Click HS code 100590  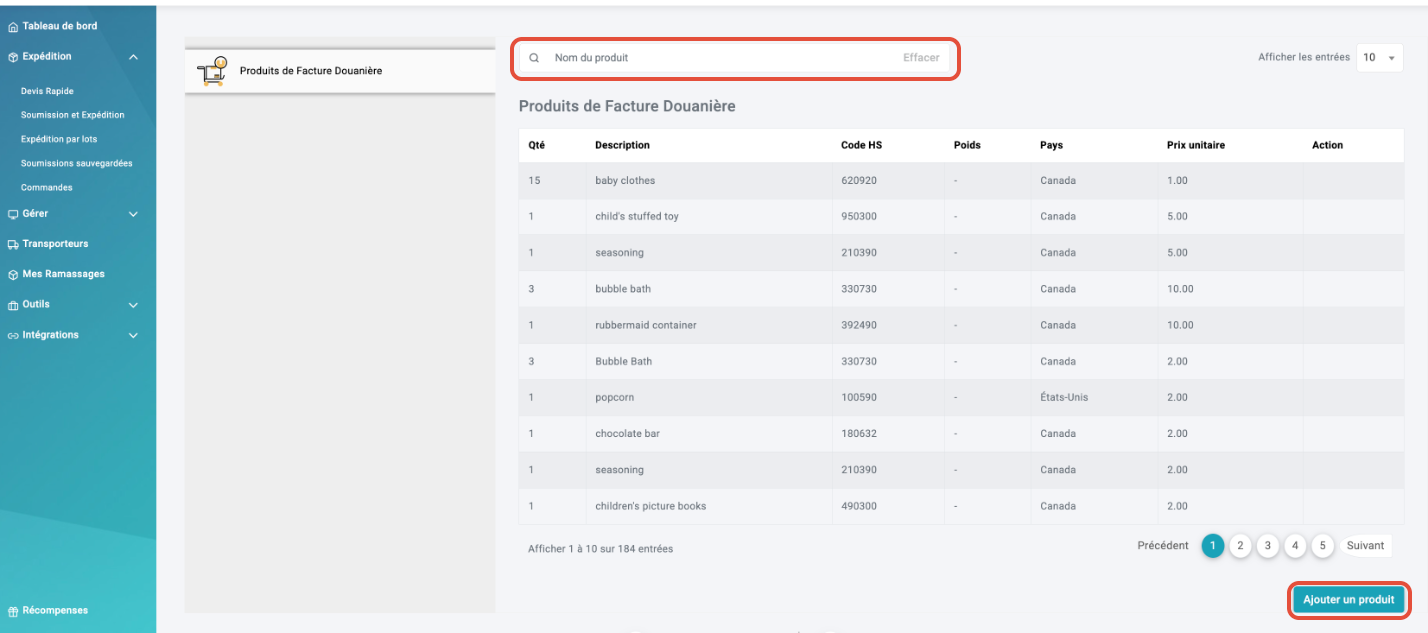click(859, 398)
